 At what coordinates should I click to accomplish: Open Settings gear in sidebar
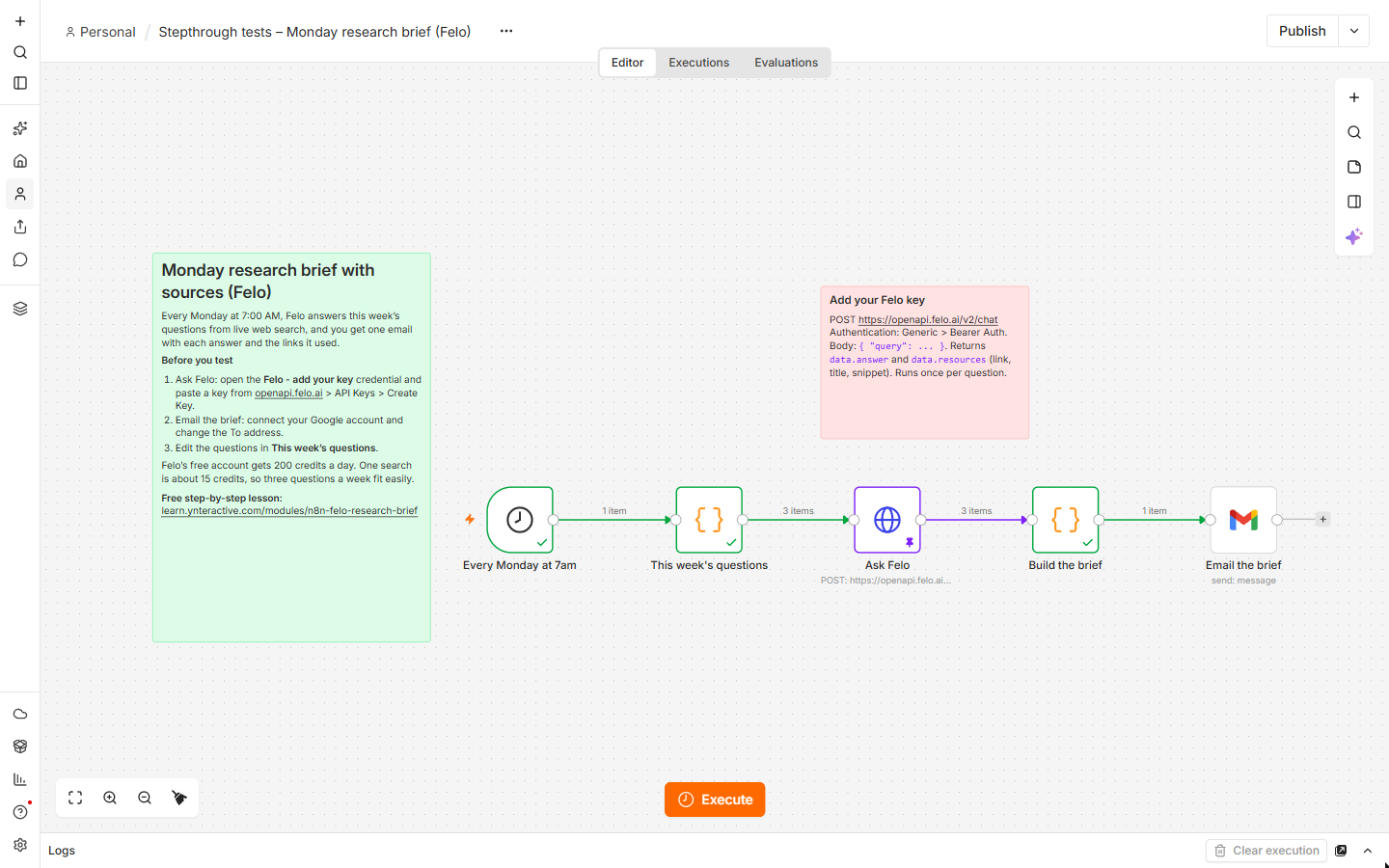coord(20,845)
